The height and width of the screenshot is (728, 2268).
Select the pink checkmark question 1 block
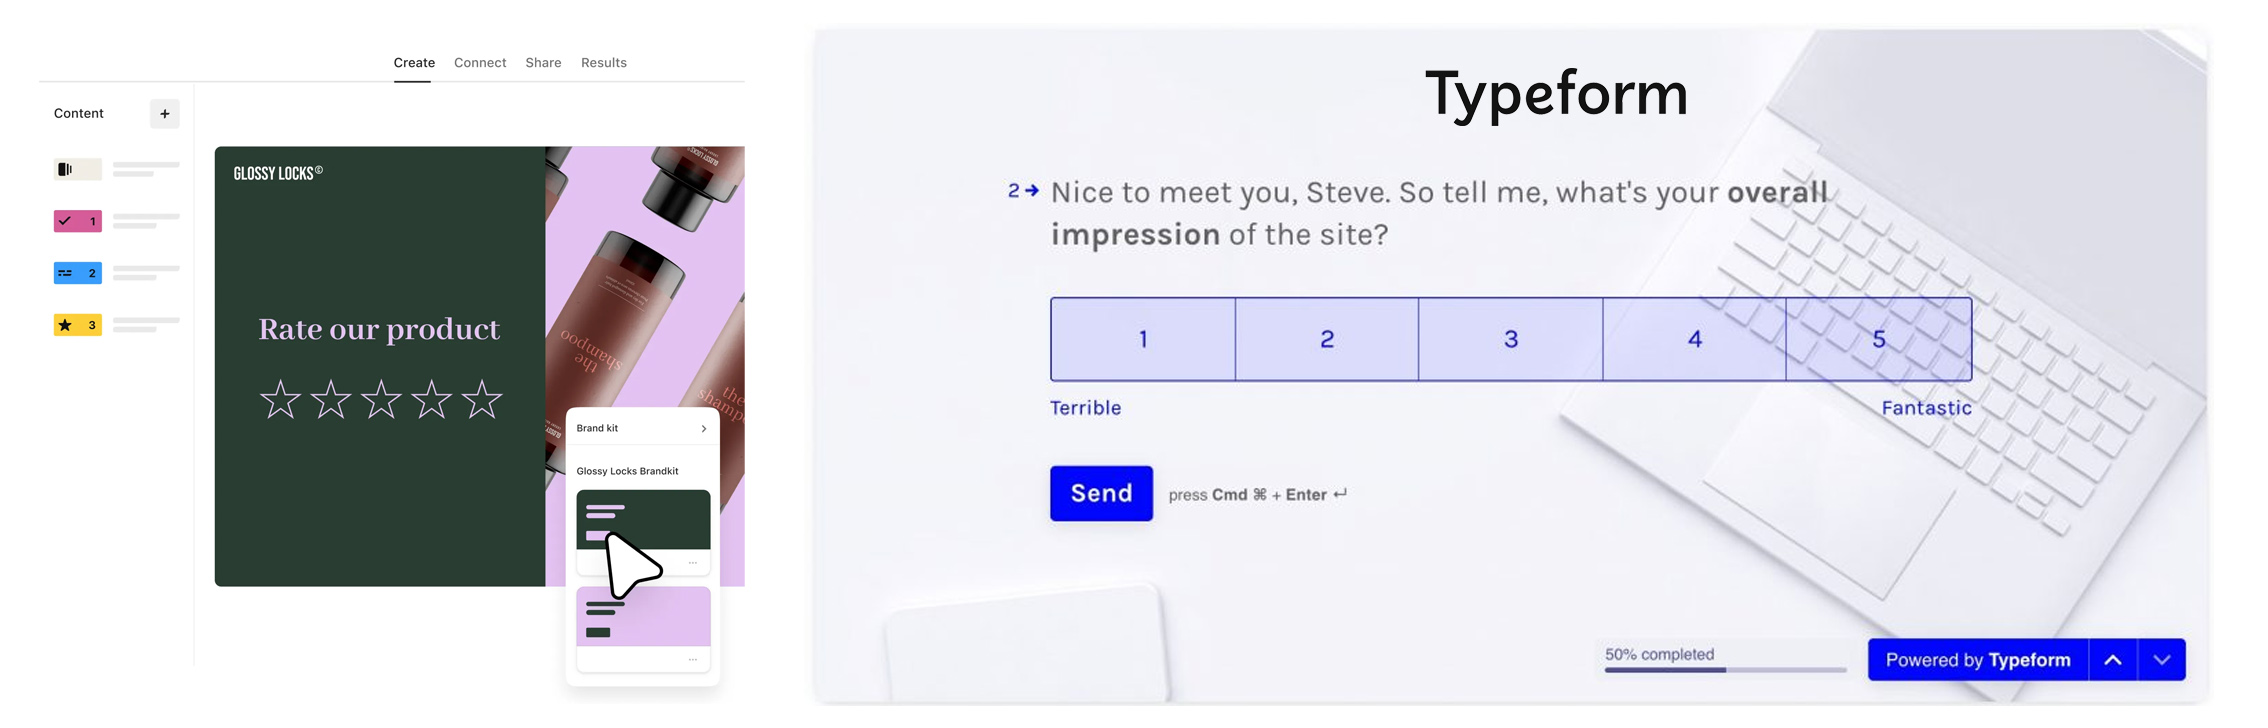77,221
